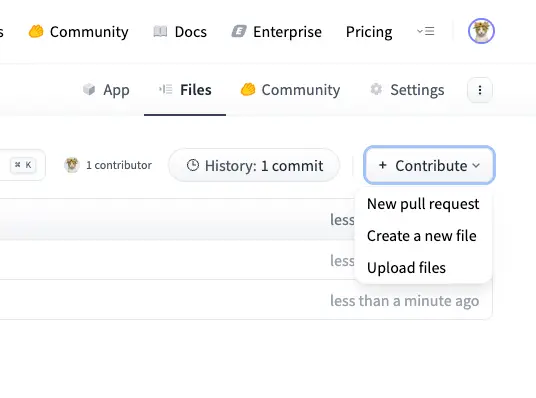
Task: Click the hands emoji beside top Community
Action: (36, 31)
